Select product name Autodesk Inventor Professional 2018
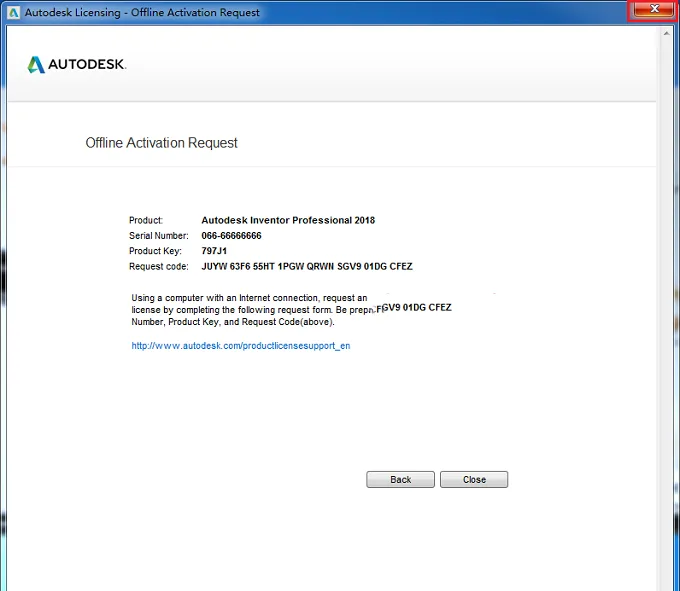 coord(288,220)
